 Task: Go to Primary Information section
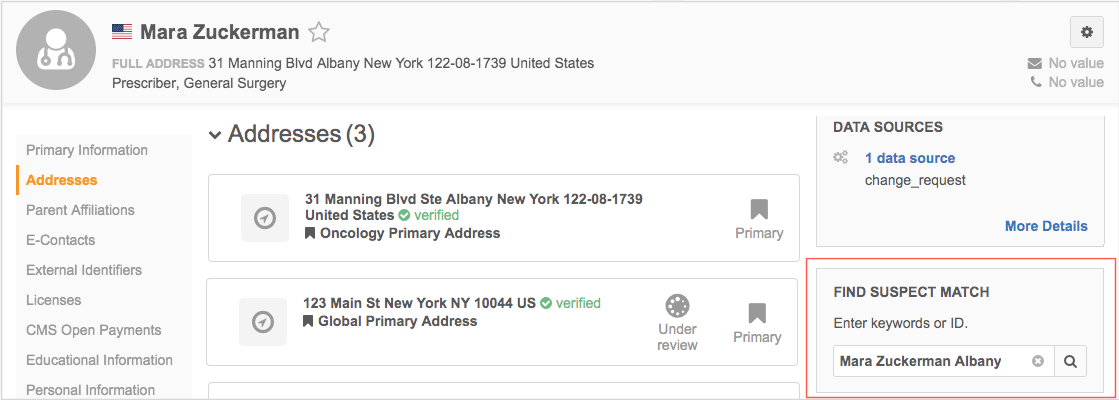87,150
